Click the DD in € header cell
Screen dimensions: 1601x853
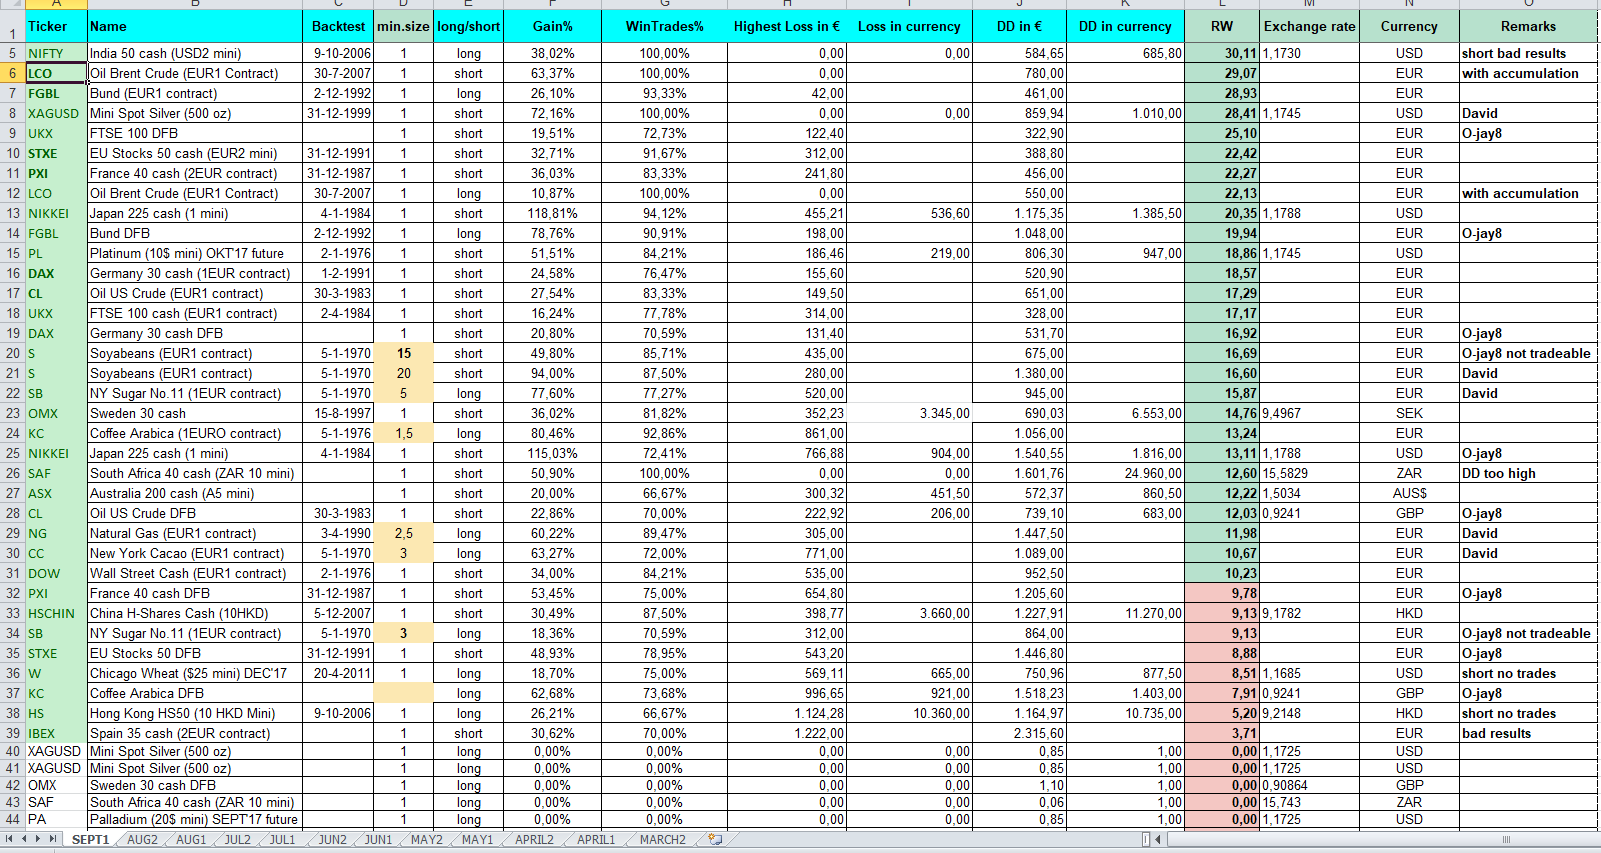tap(1019, 26)
